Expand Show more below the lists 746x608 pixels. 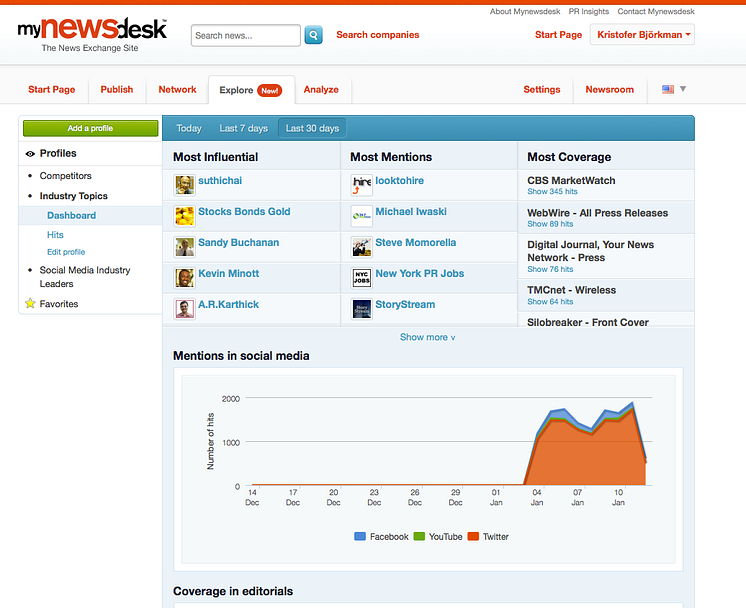pos(427,337)
